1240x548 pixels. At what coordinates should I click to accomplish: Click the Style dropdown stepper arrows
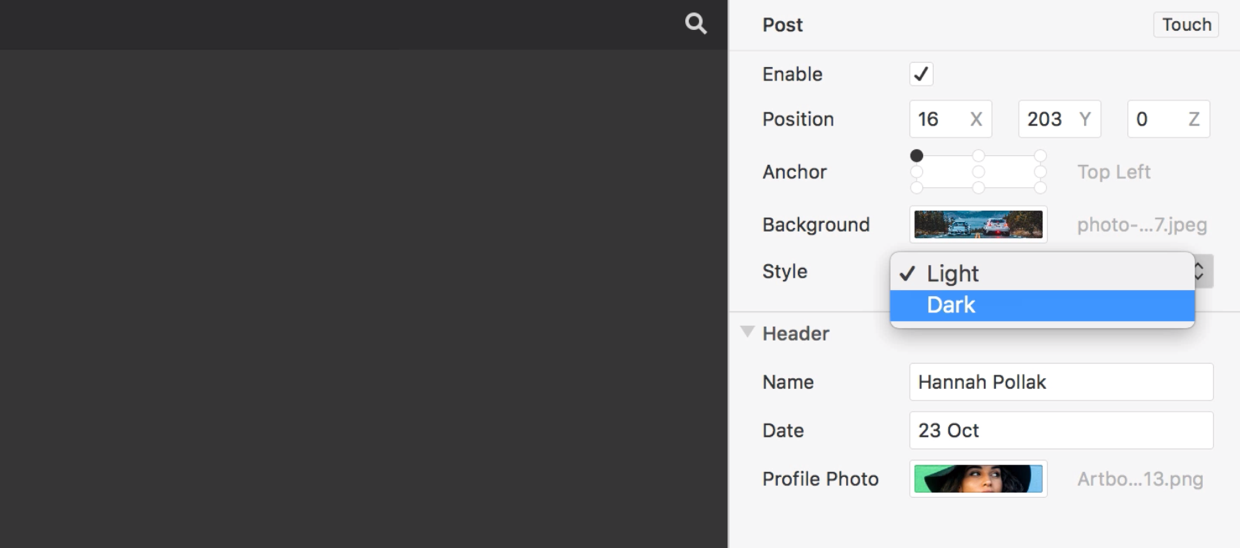[x=1203, y=271]
